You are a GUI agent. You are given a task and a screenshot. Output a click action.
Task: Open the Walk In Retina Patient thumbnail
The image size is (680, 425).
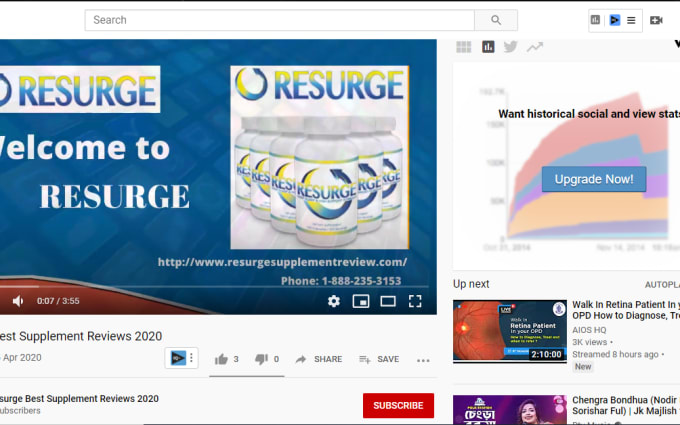click(510, 331)
